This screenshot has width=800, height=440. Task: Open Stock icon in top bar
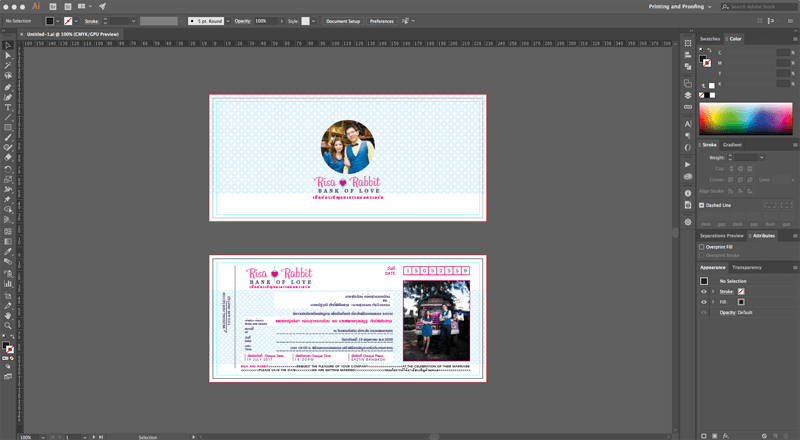pyautogui.click(x=67, y=7)
